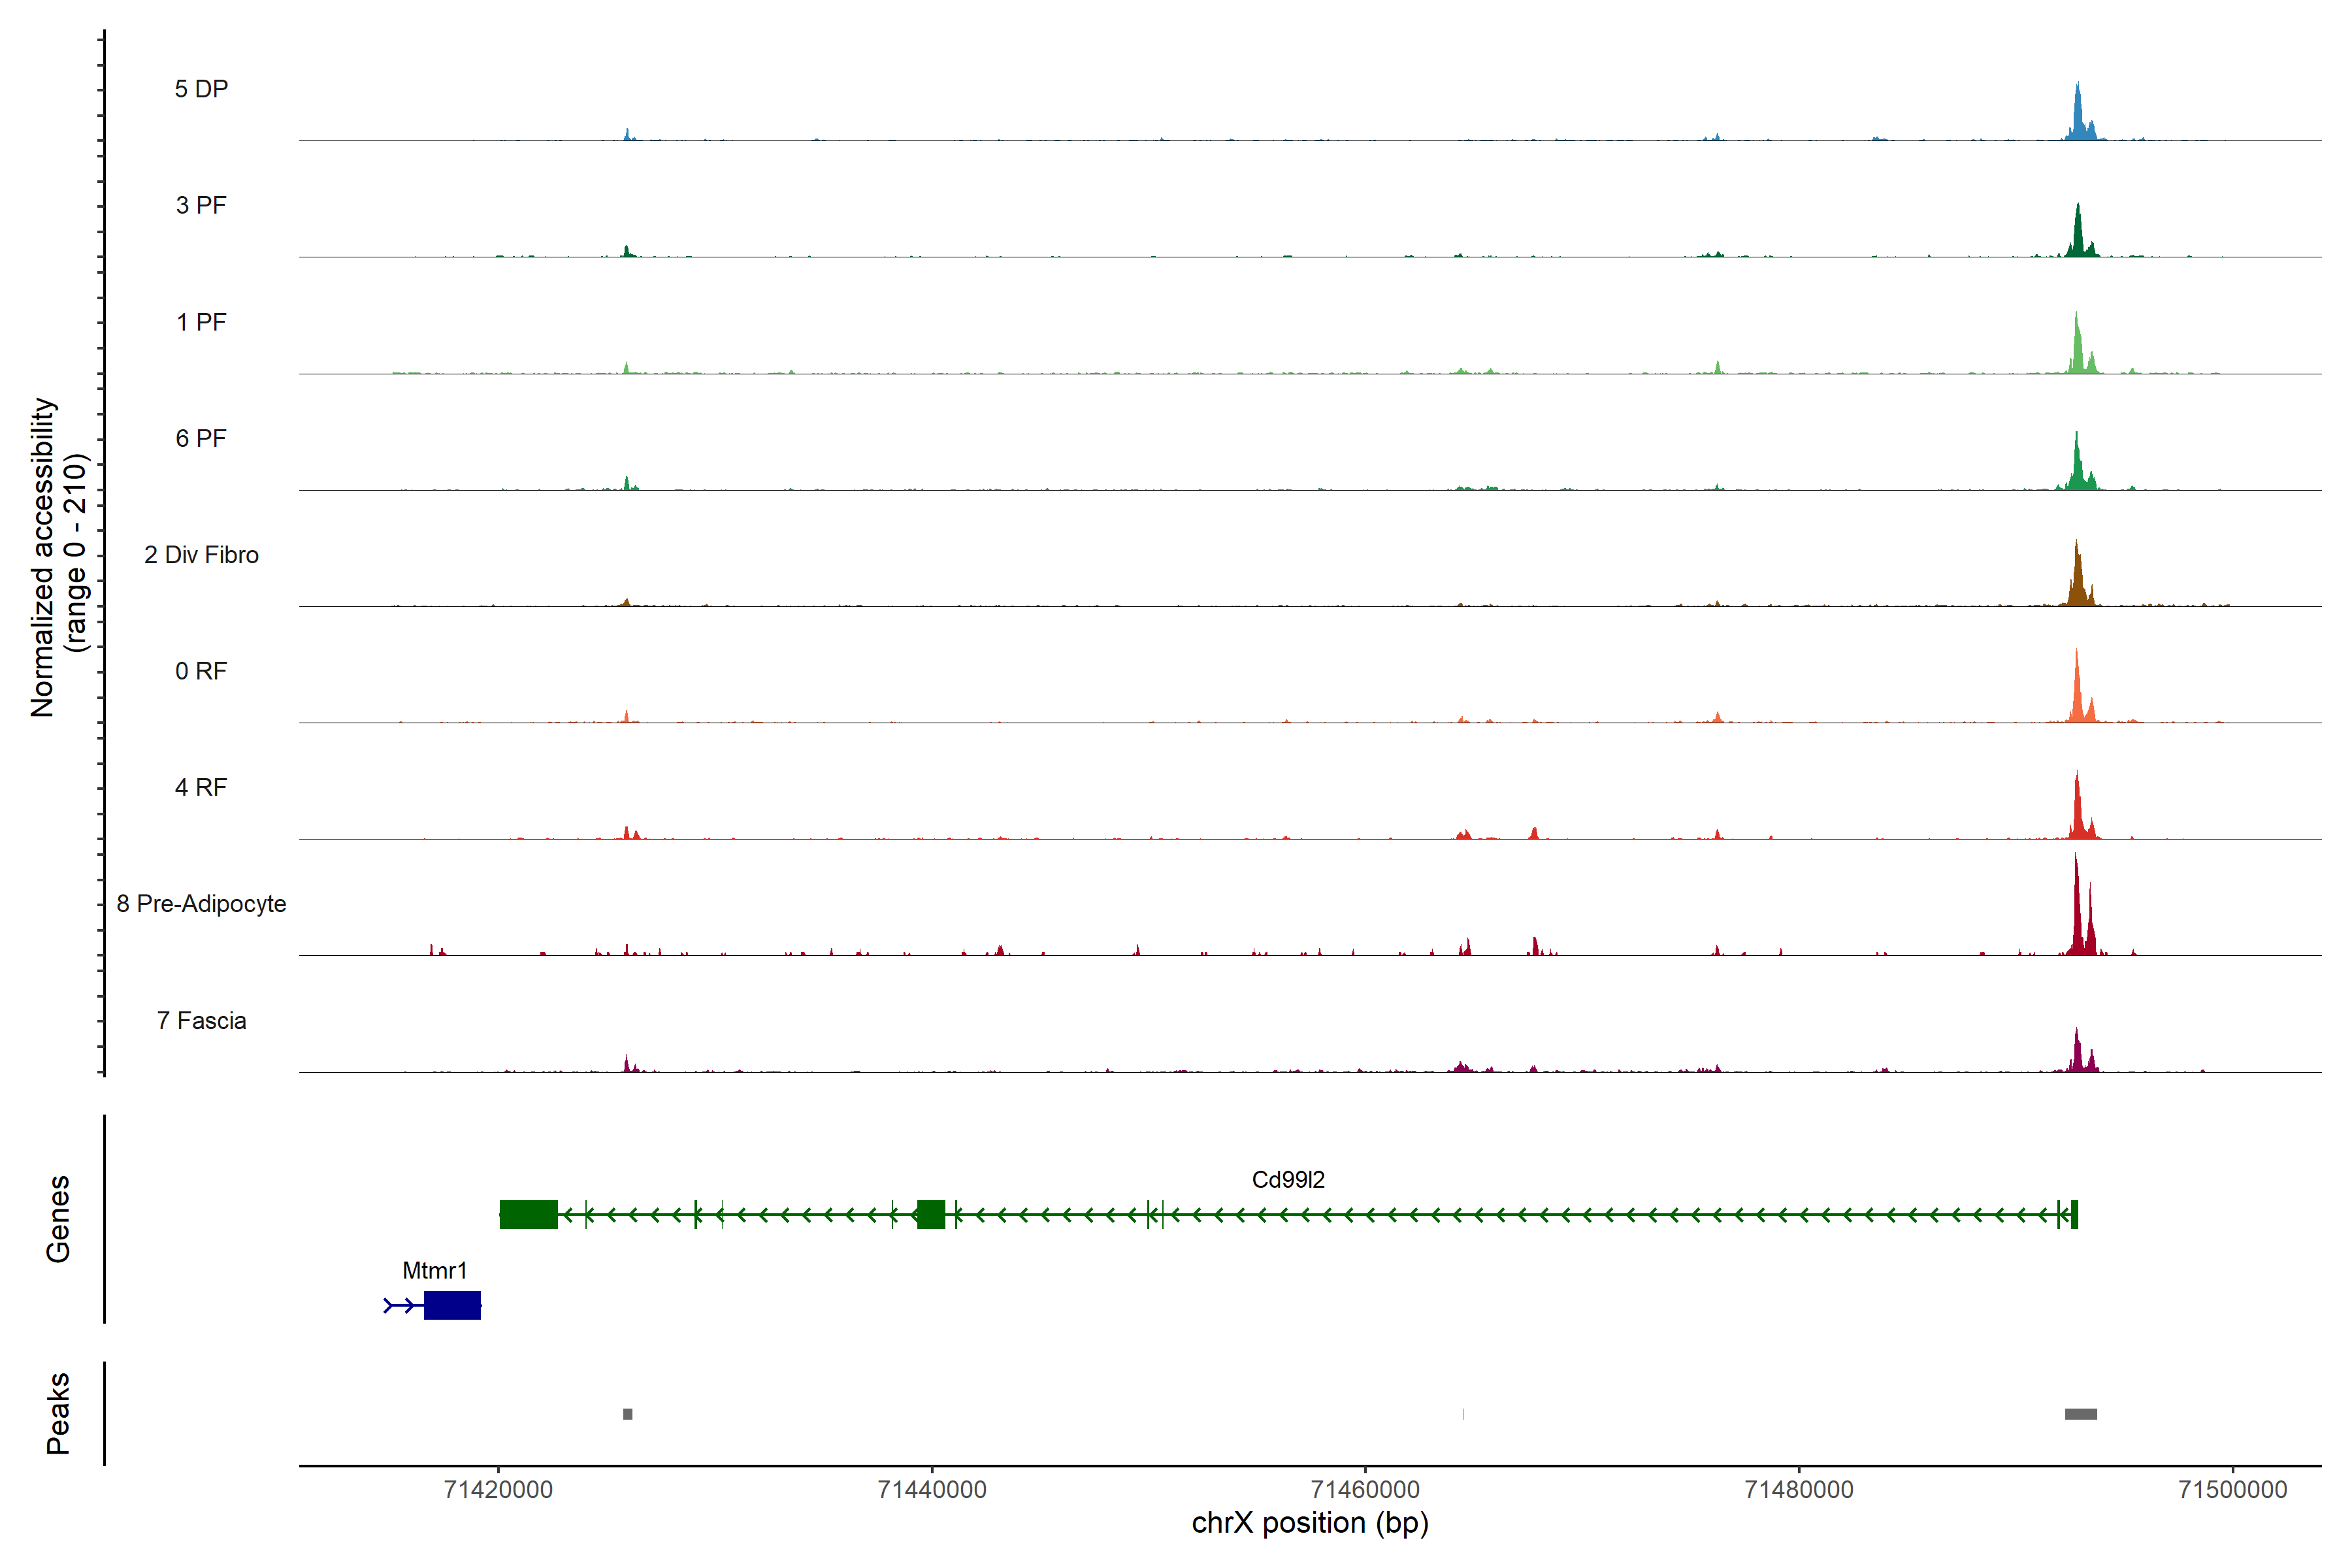Image resolution: width=2352 pixels, height=1568 pixels.
Task: Click the 5 DP track label
Action: [201, 89]
